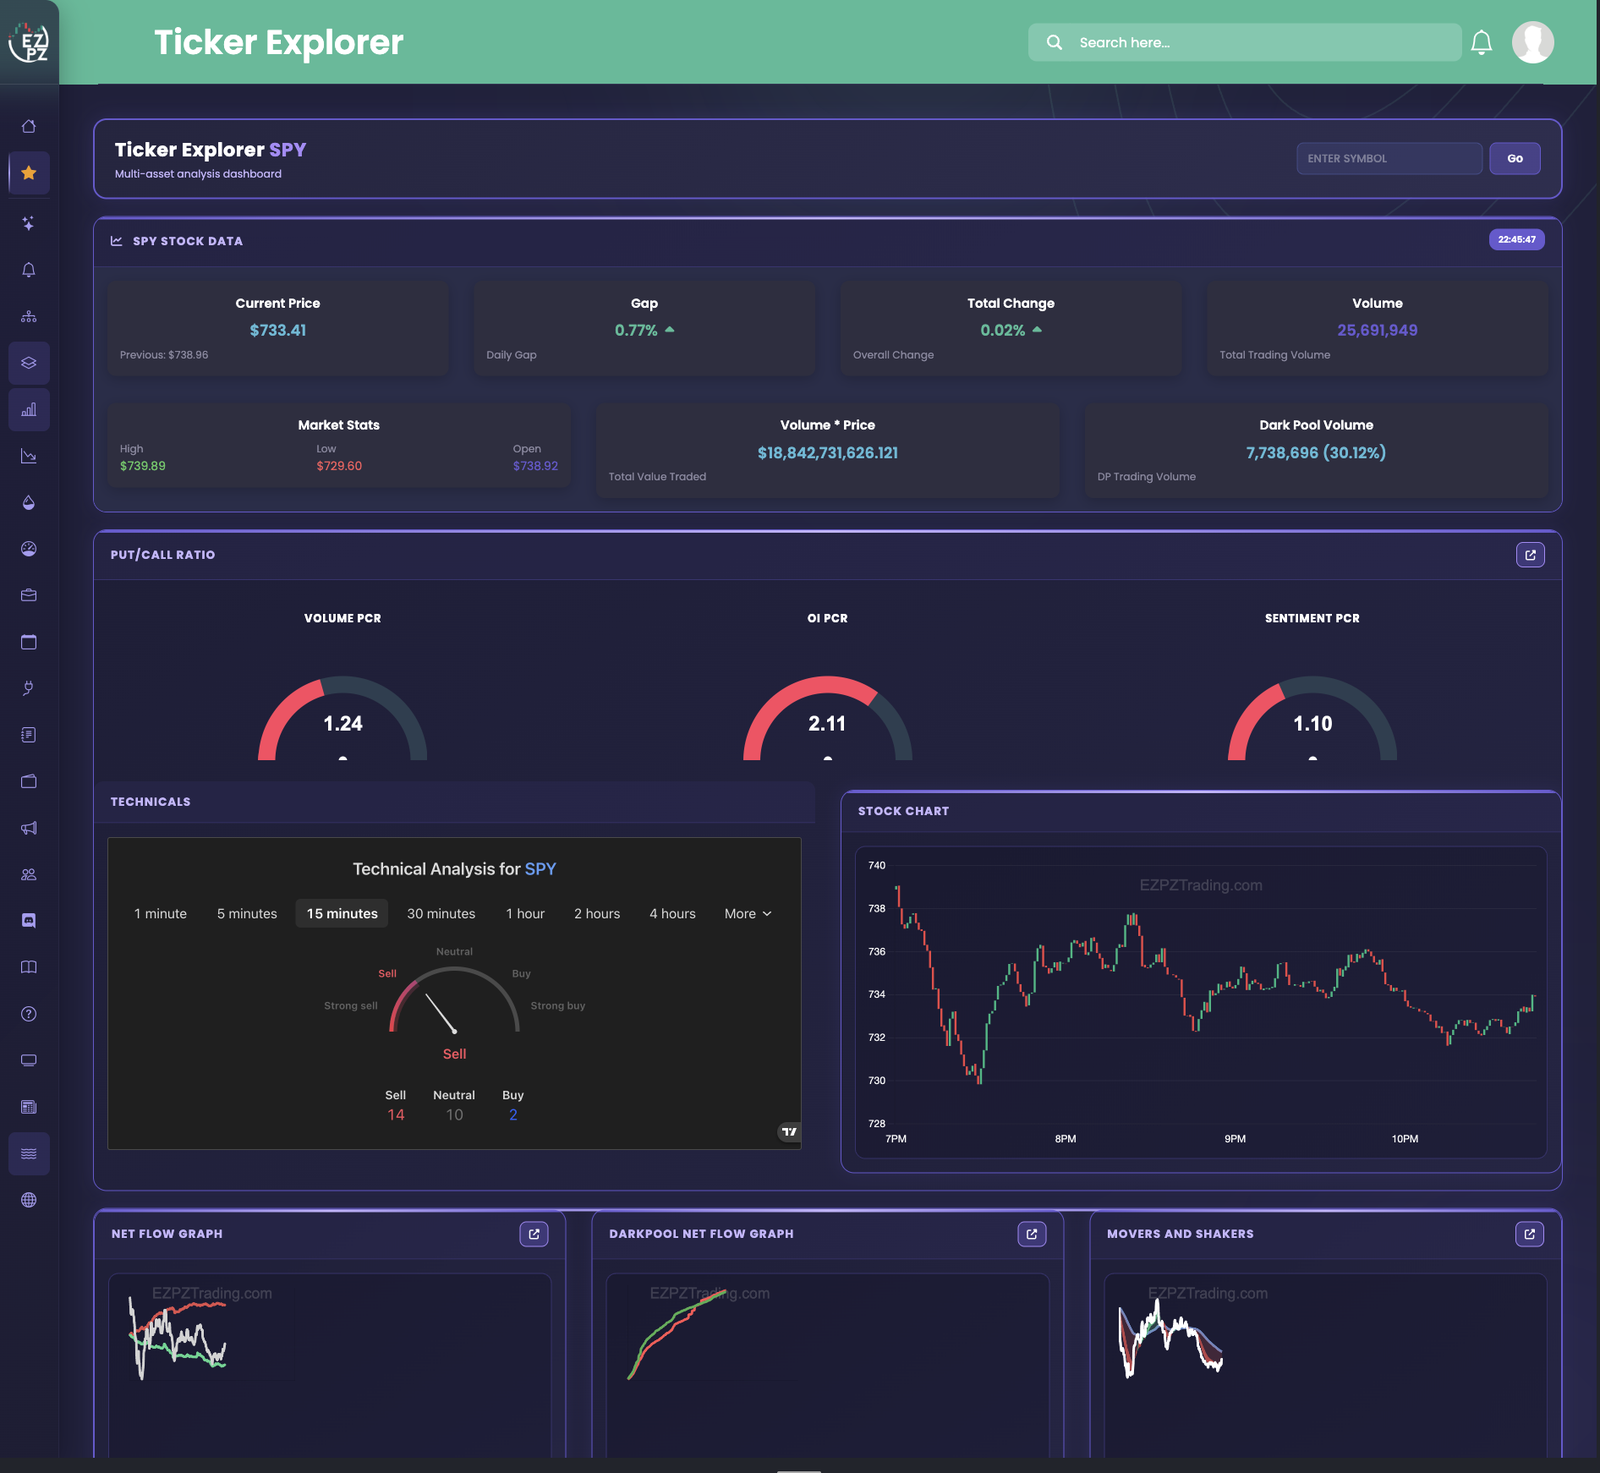Switch technicals to 1 hour tab
Image resolution: width=1600 pixels, height=1473 pixels.
tap(525, 914)
